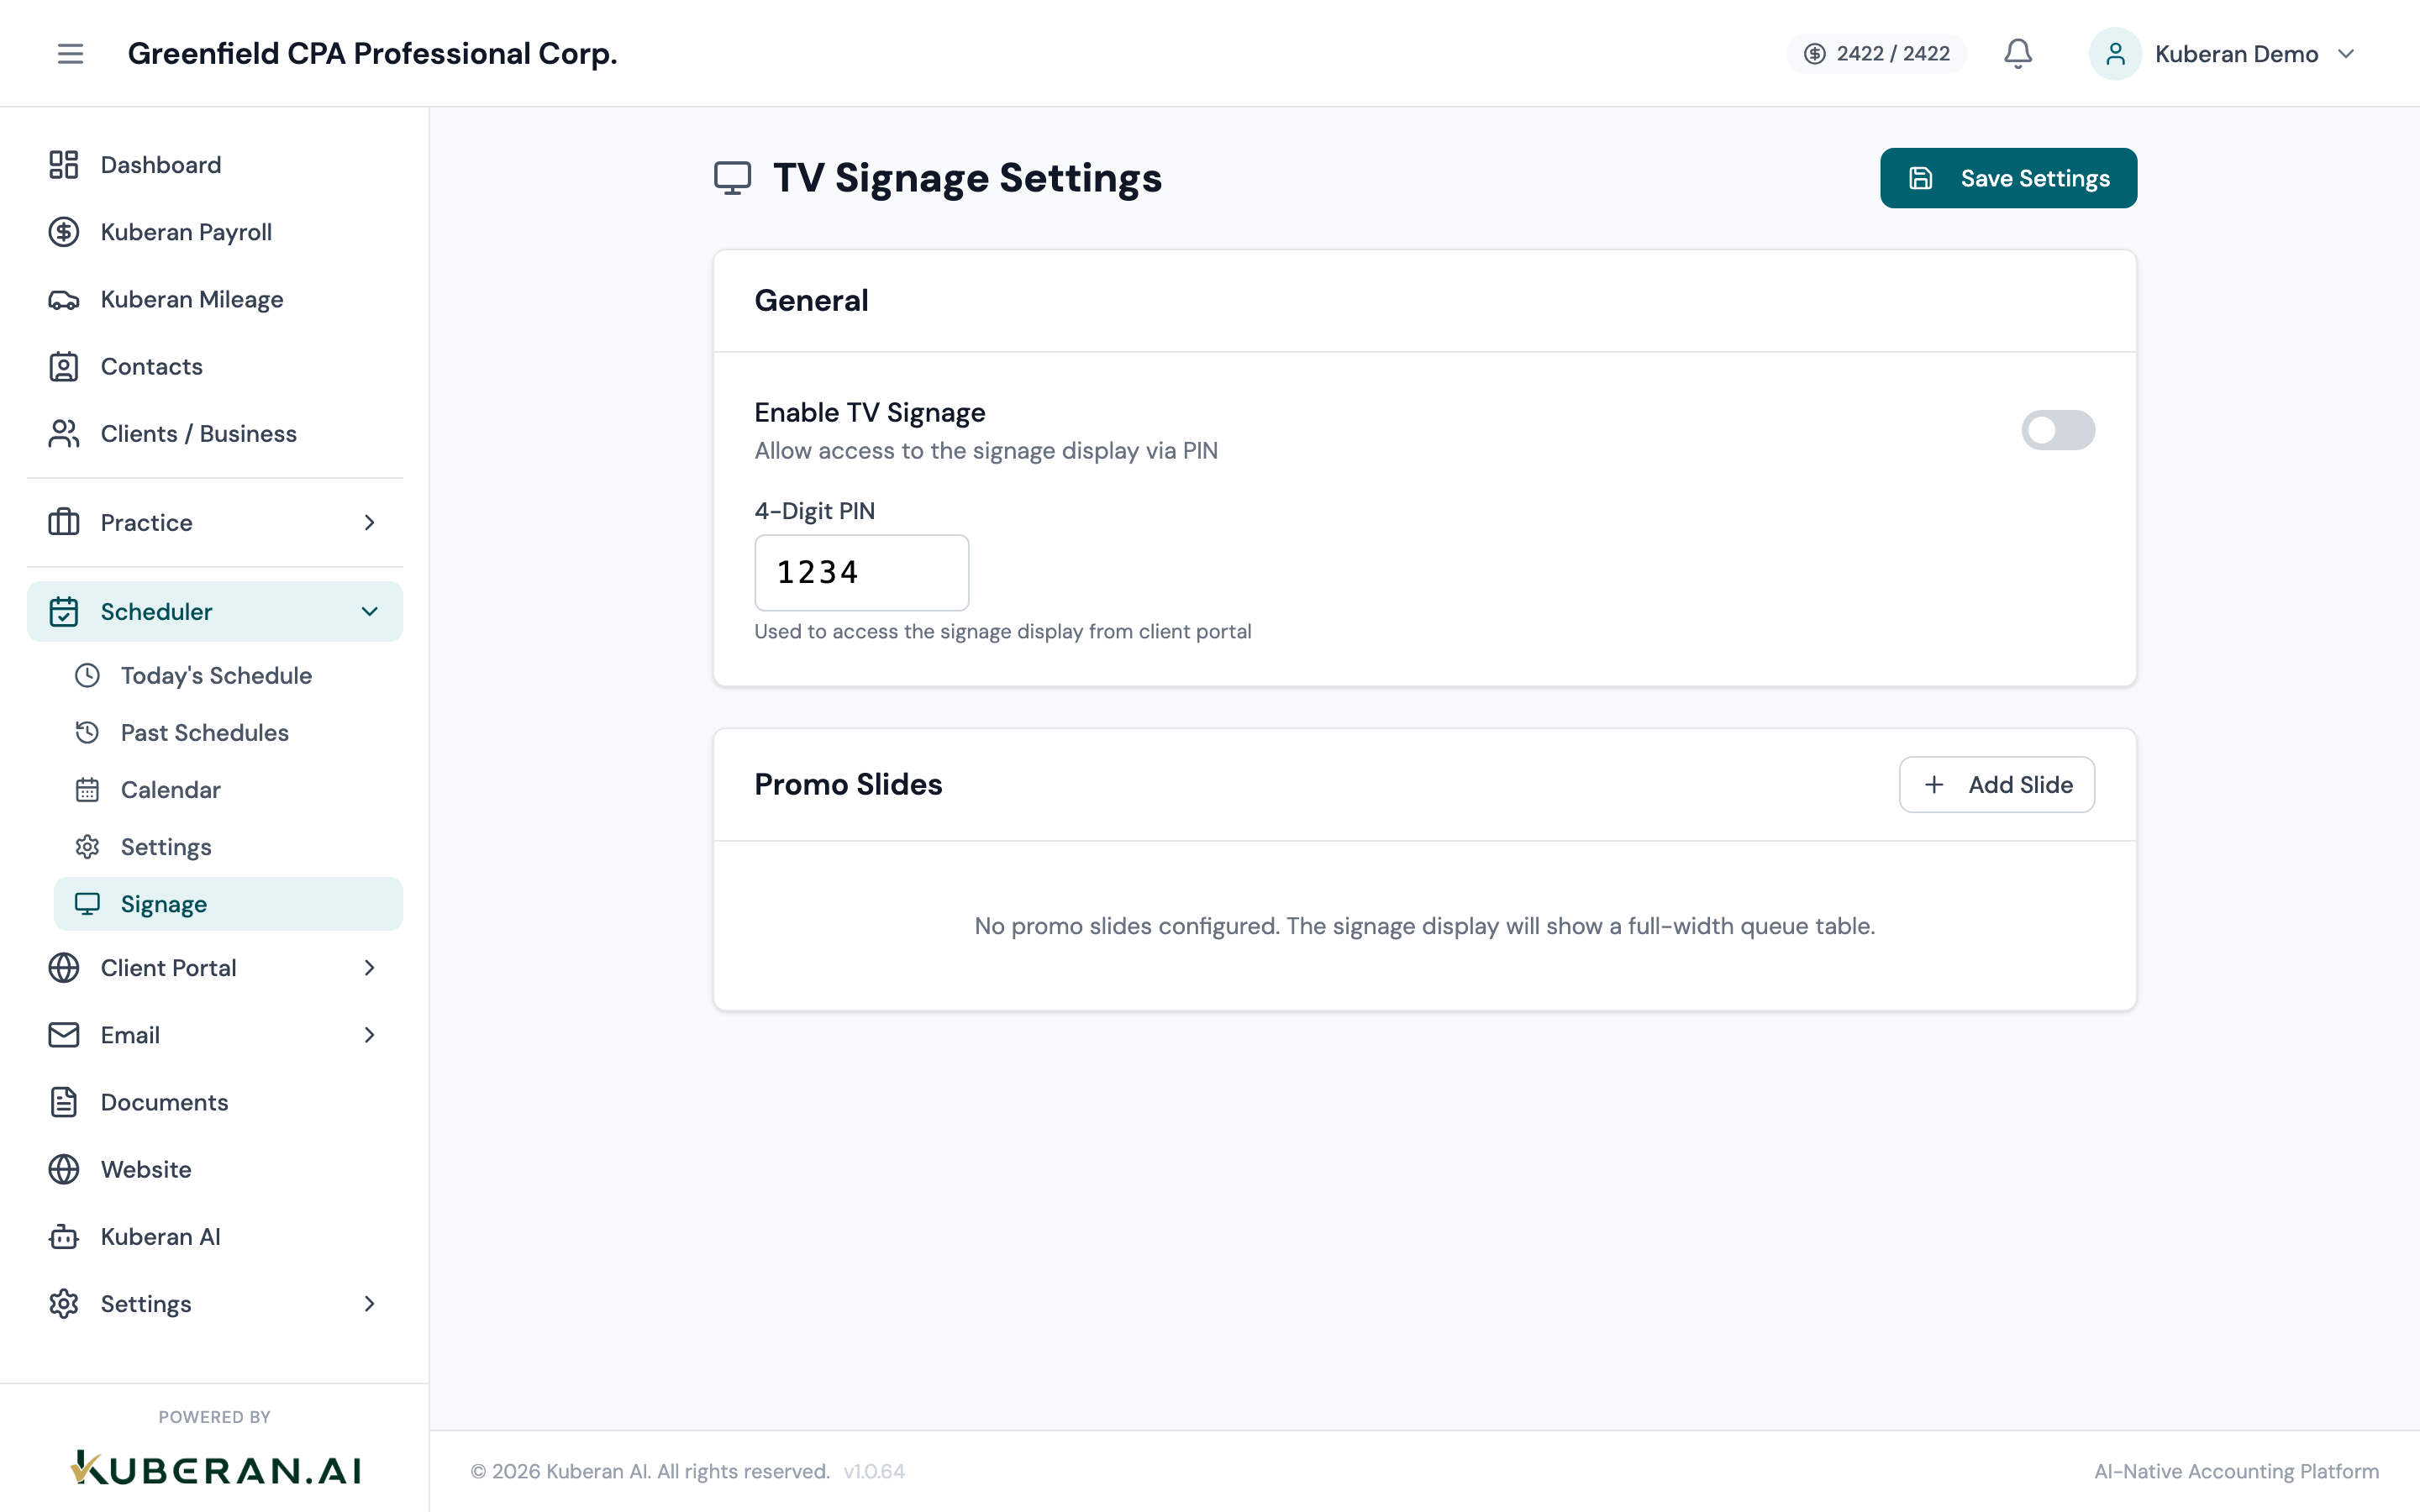
Task: Click the 'No promo slides configured' message
Action: (x=1424, y=926)
